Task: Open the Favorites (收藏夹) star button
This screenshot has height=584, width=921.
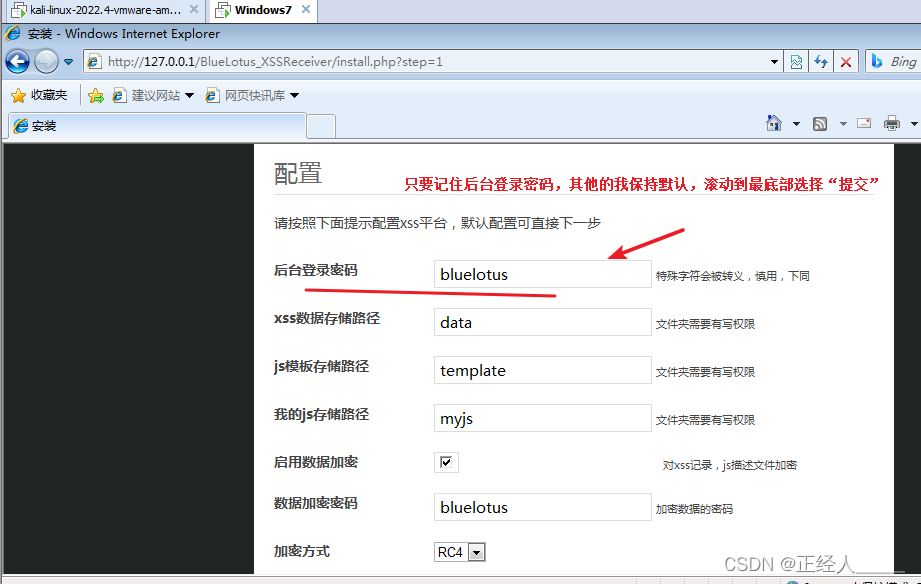Action: (39, 95)
